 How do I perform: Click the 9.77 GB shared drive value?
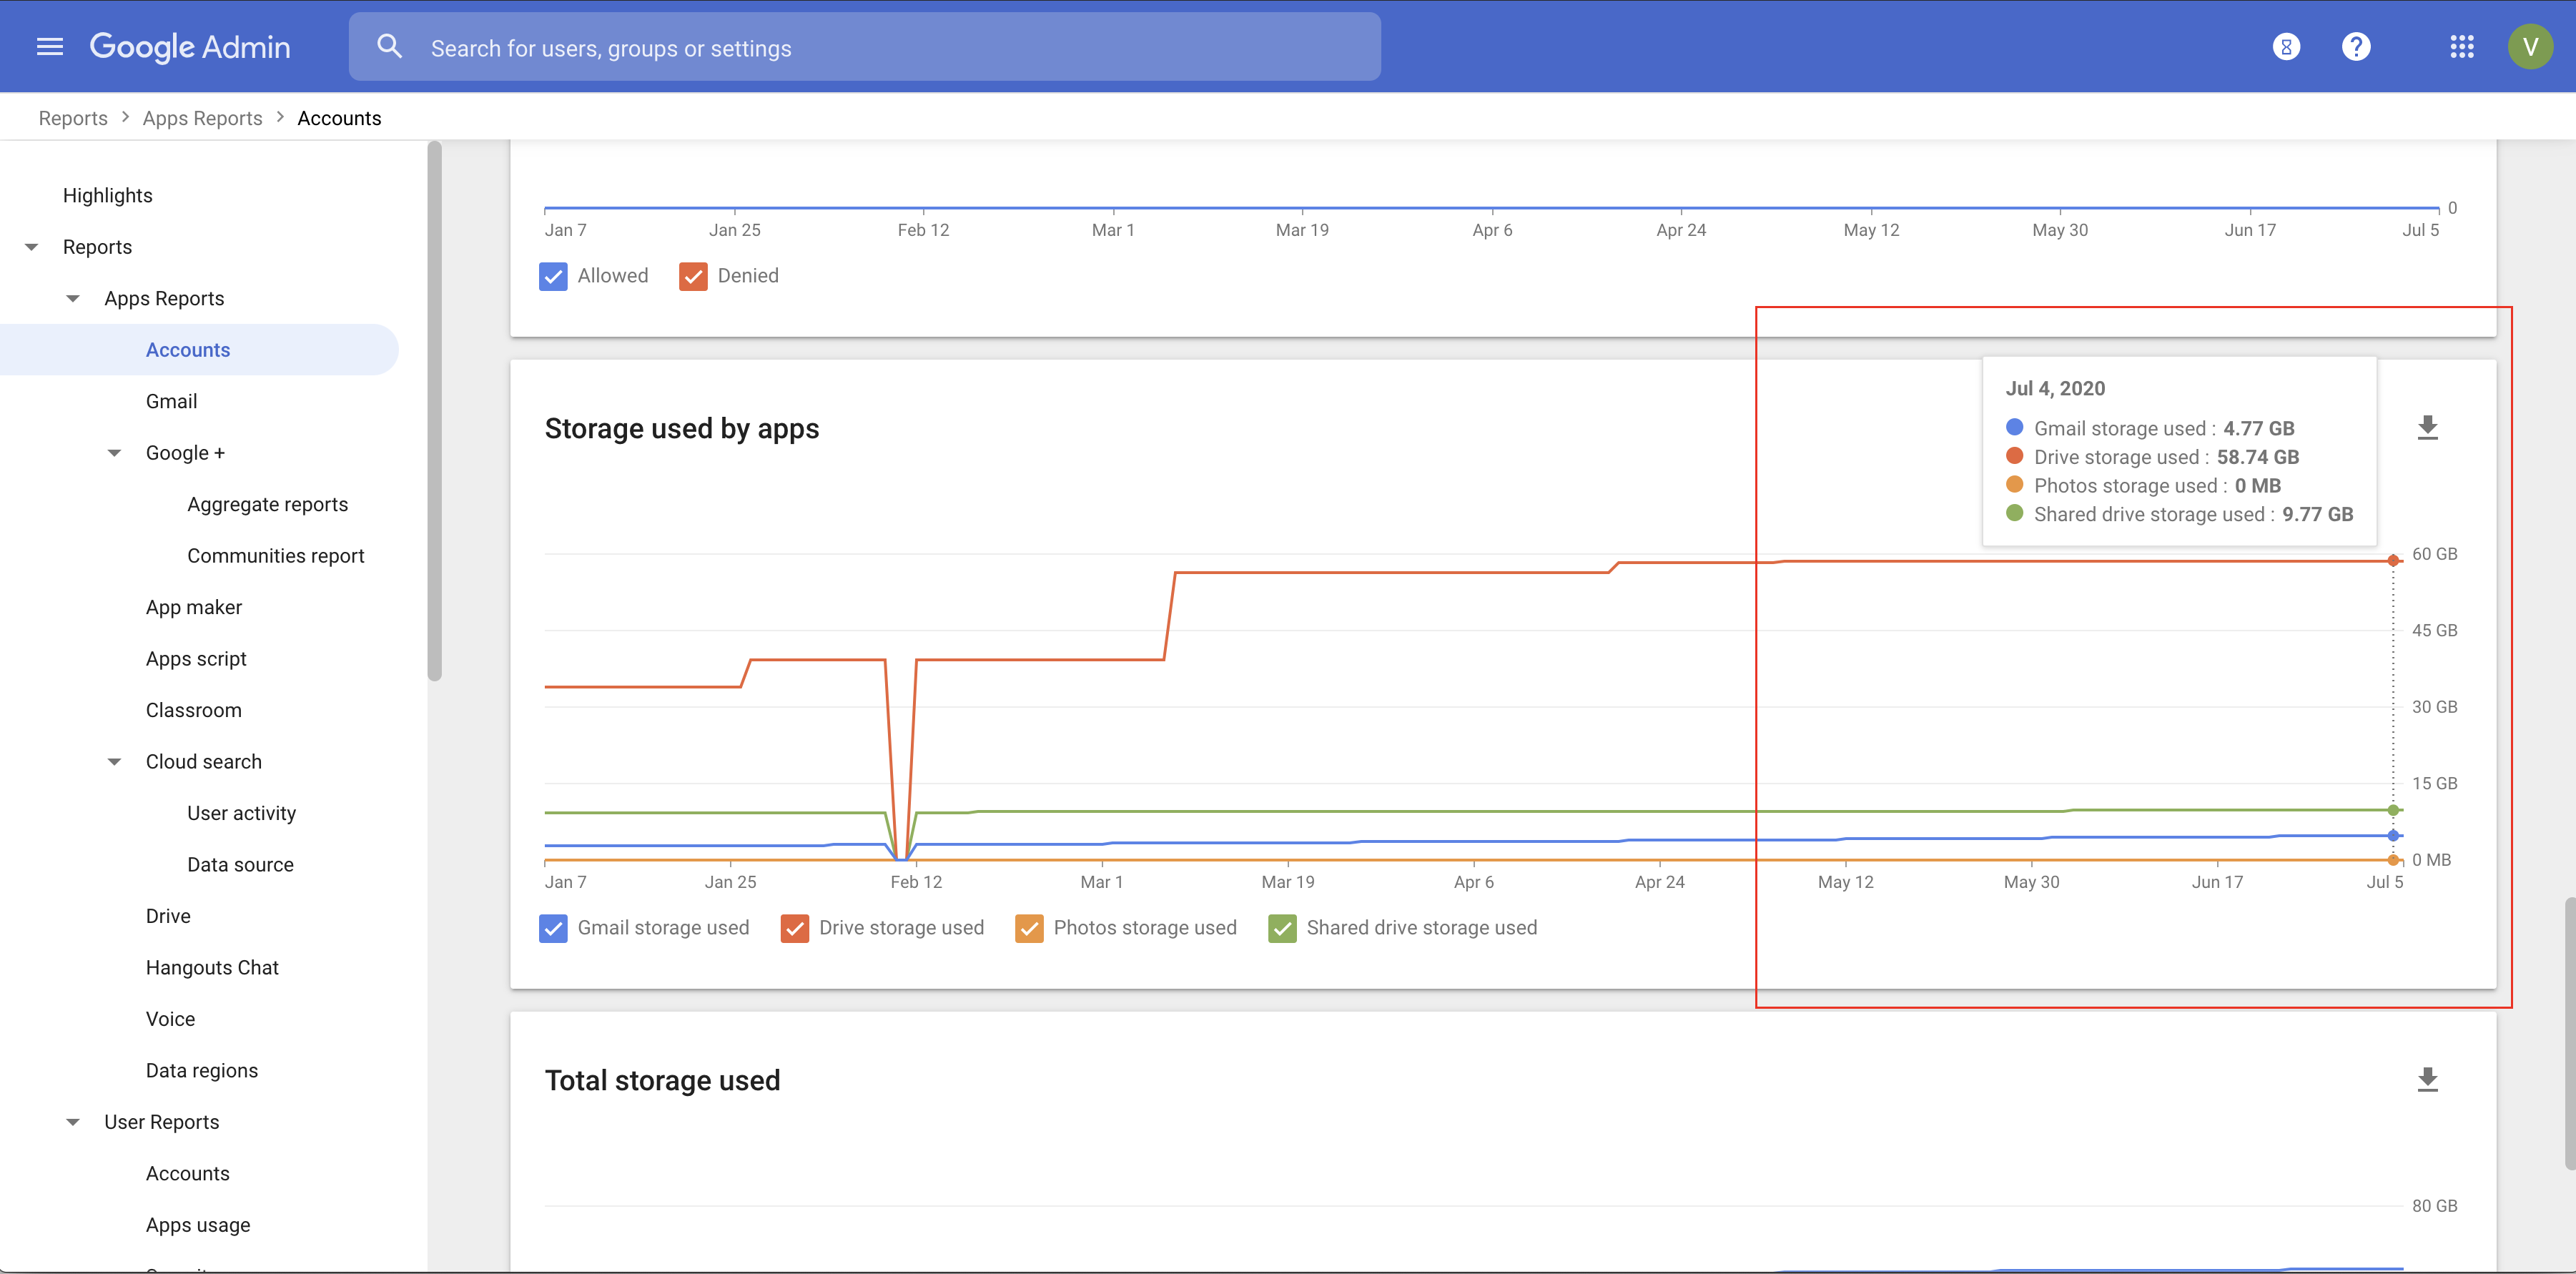[2317, 515]
